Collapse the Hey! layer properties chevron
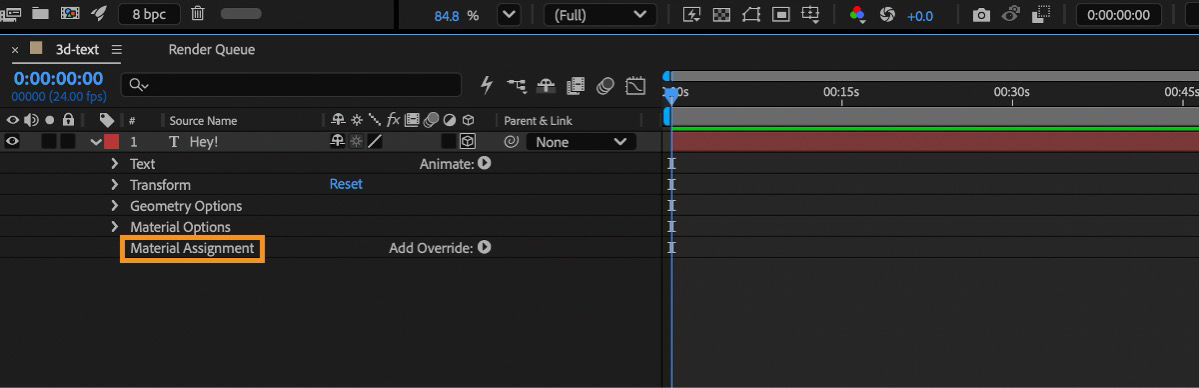The width and height of the screenshot is (1199, 388). coord(96,142)
